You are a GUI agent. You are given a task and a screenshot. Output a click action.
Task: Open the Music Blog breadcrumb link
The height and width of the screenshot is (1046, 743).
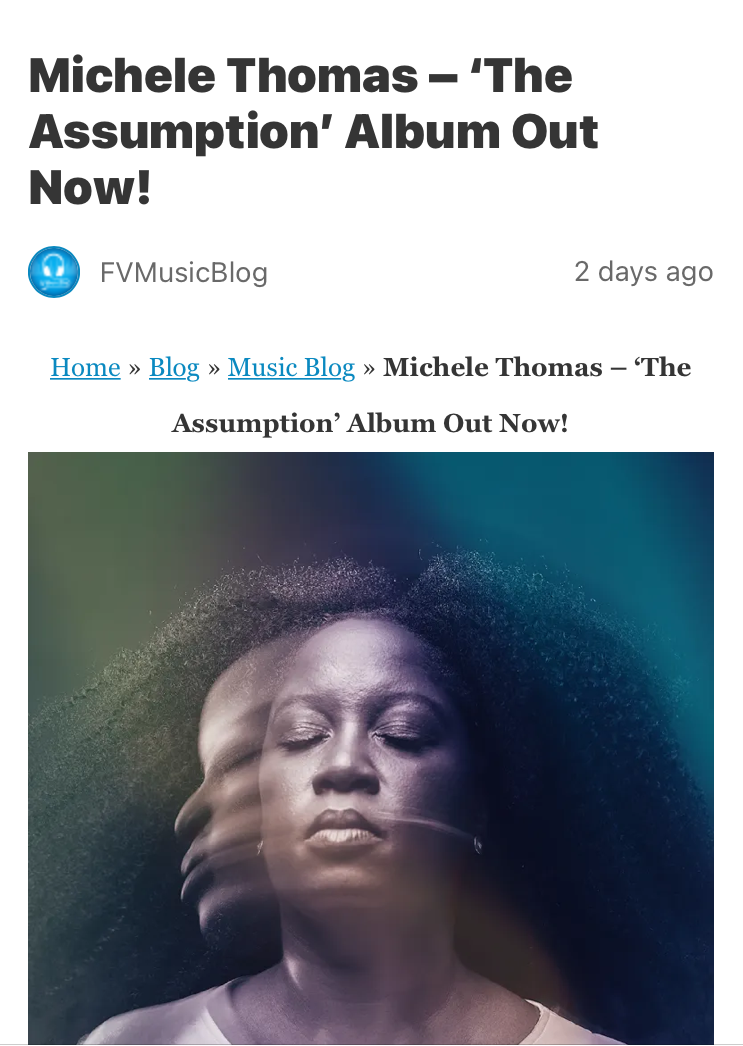291,368
